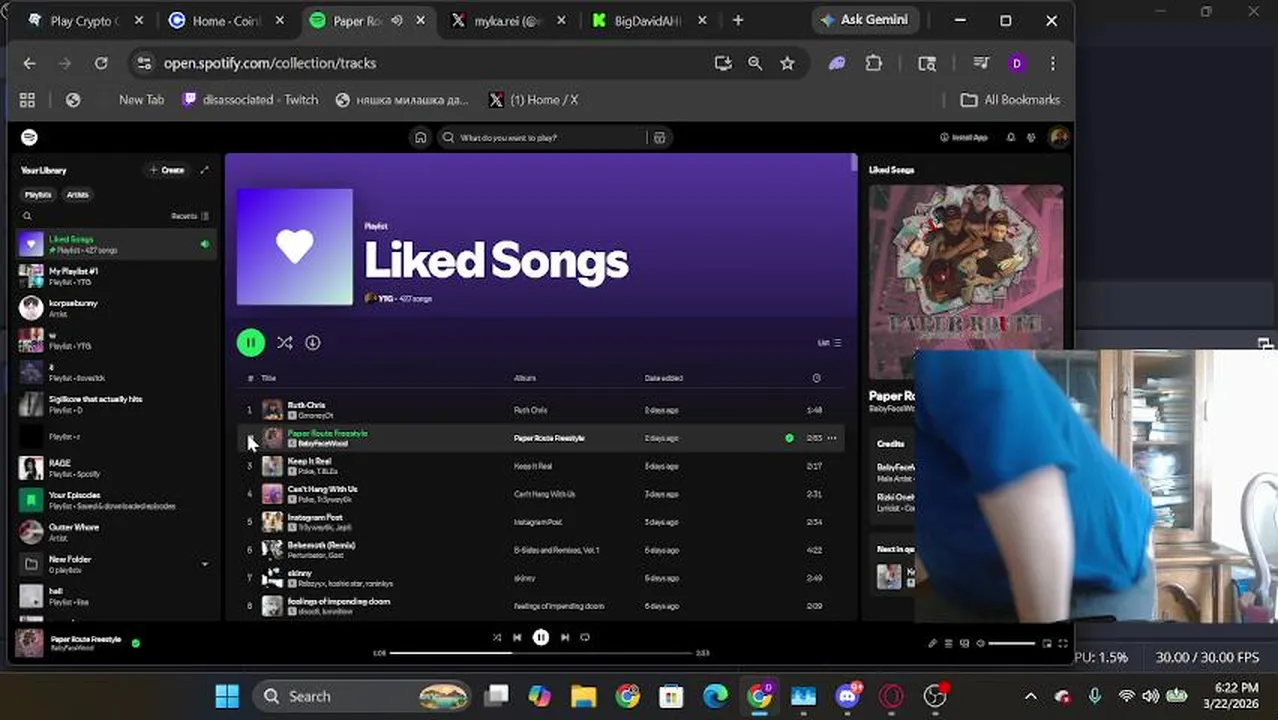Sort tracks by the Album column header
This screenshot has width=1278, height=720.
(x=525, y=378)
